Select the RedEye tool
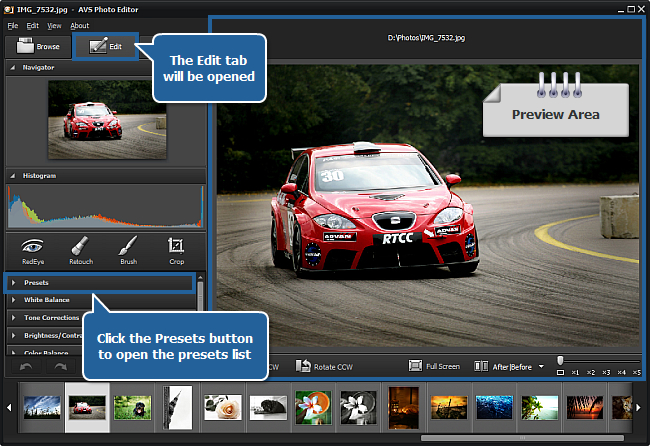This screenshot has width=650, height=446. 33,251
